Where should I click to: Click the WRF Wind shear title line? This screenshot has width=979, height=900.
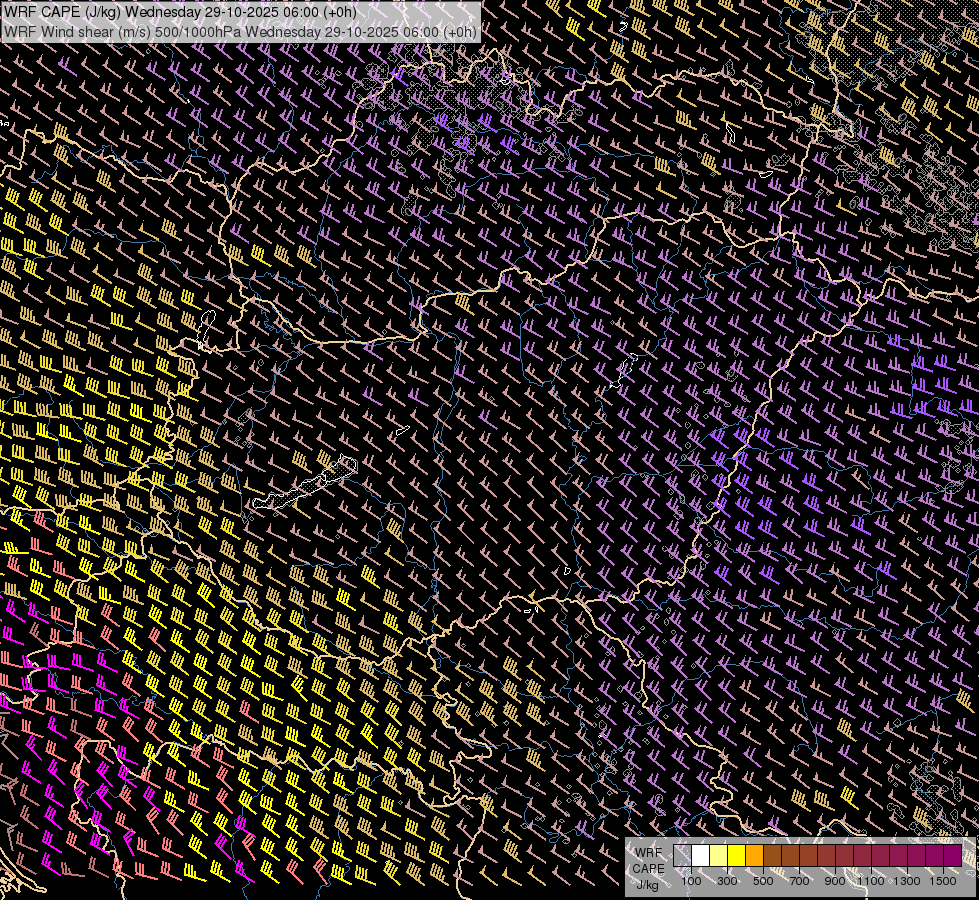tap(240, 31)
